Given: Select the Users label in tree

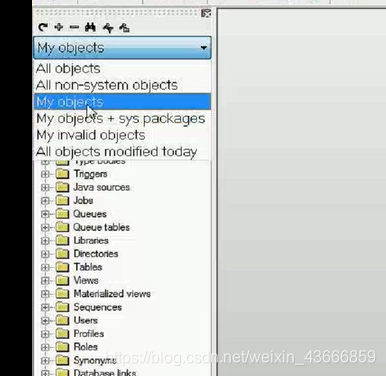Looking at the screenshot, I should 86,321.
